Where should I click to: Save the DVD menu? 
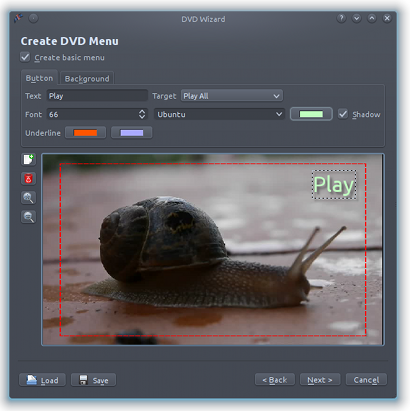(94, 380)
